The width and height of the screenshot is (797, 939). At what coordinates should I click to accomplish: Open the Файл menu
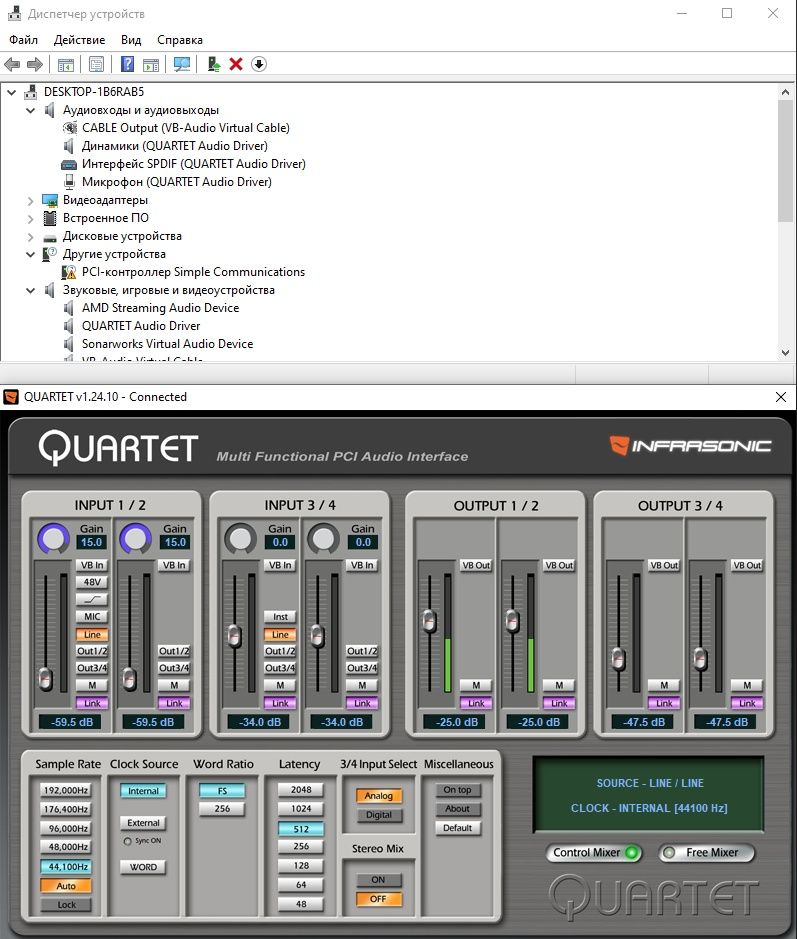point(23,40)
